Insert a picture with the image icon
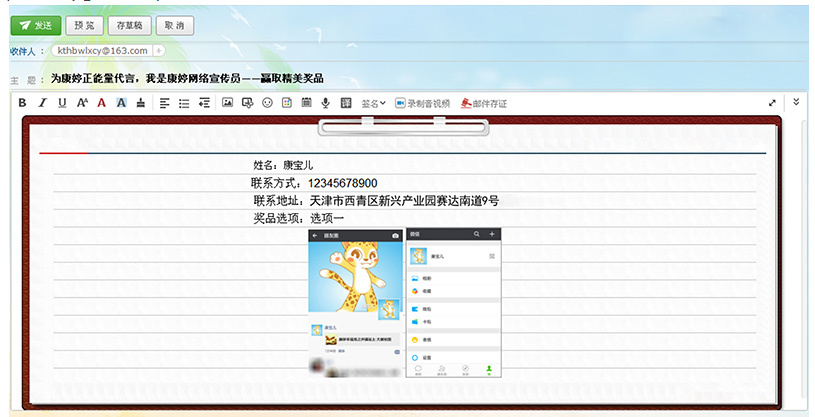 (227, 102)
